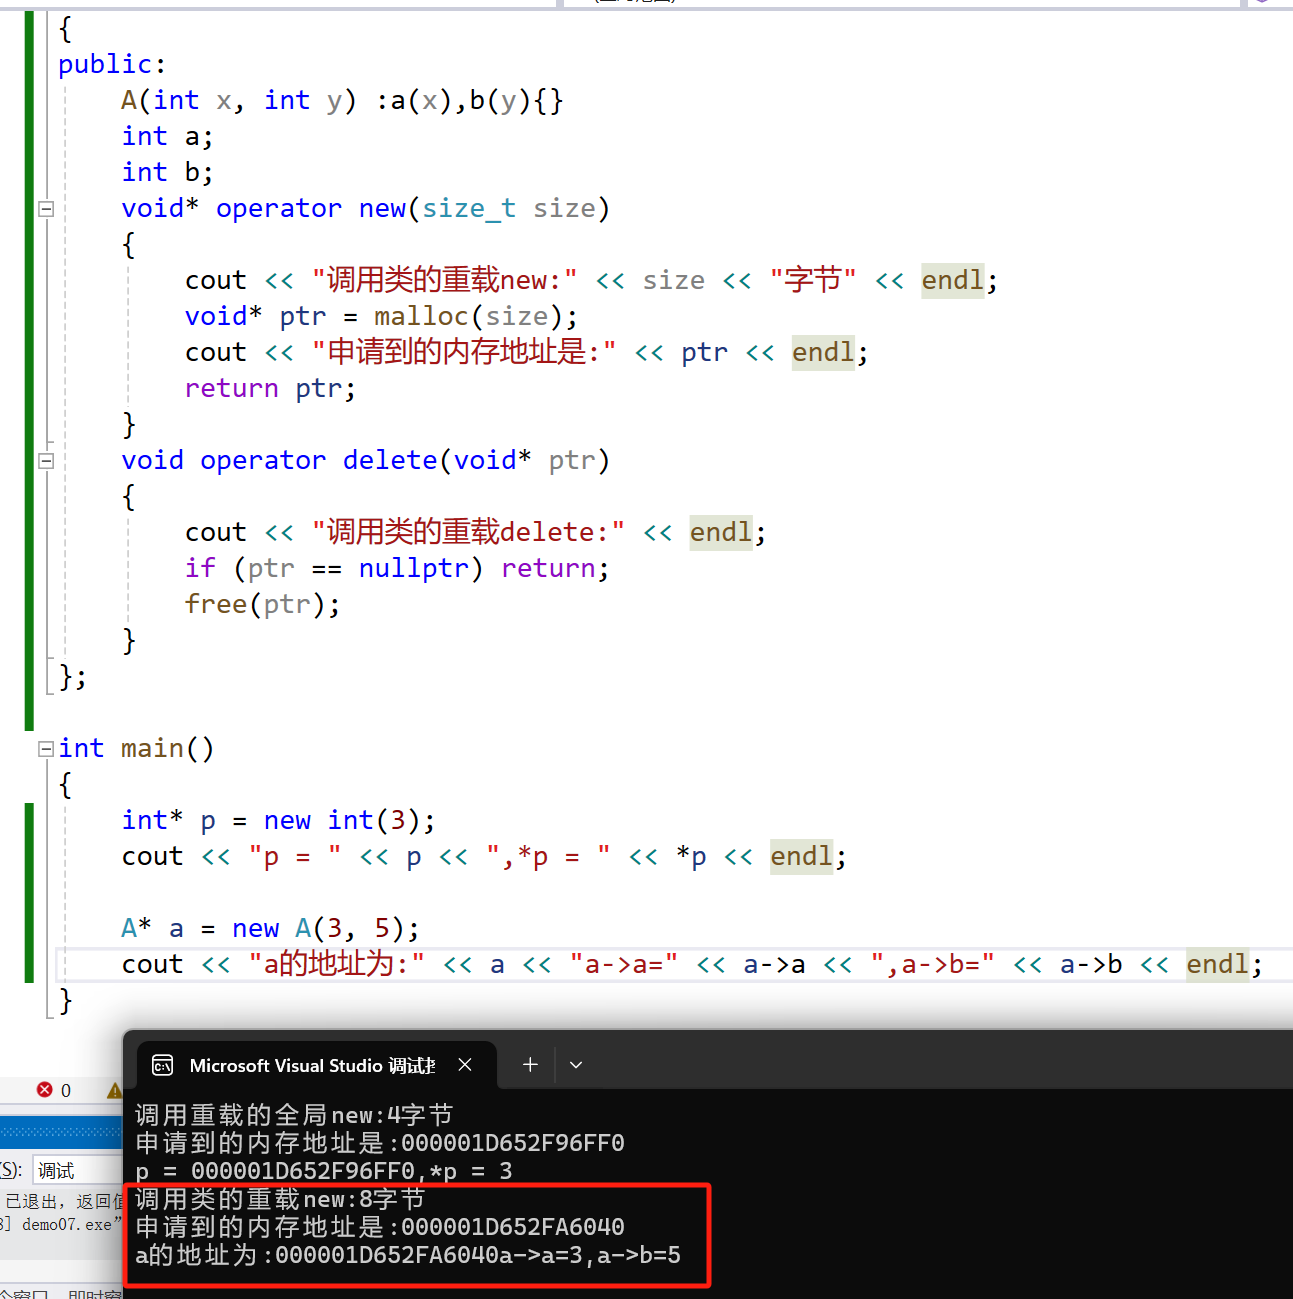The width and height of the screenshot is (1293, 1299).
Task: Click the "调用类的重载delete:" string literal
Action: (468, 532)
